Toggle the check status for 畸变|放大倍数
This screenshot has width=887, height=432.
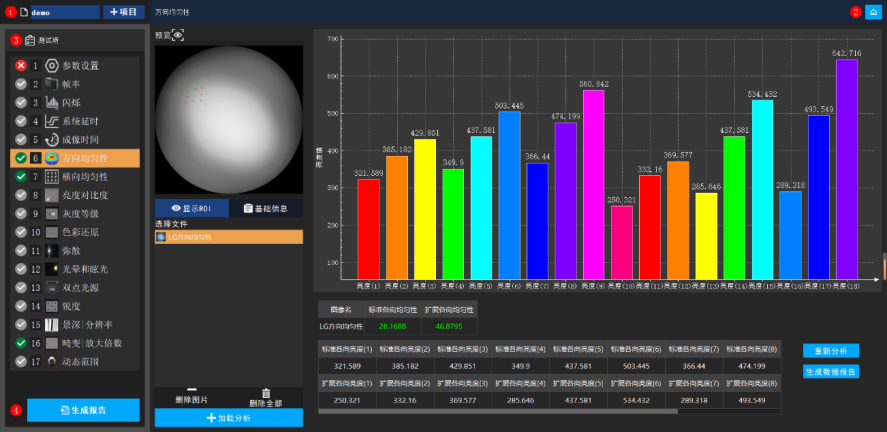click(x=20, y=343)
